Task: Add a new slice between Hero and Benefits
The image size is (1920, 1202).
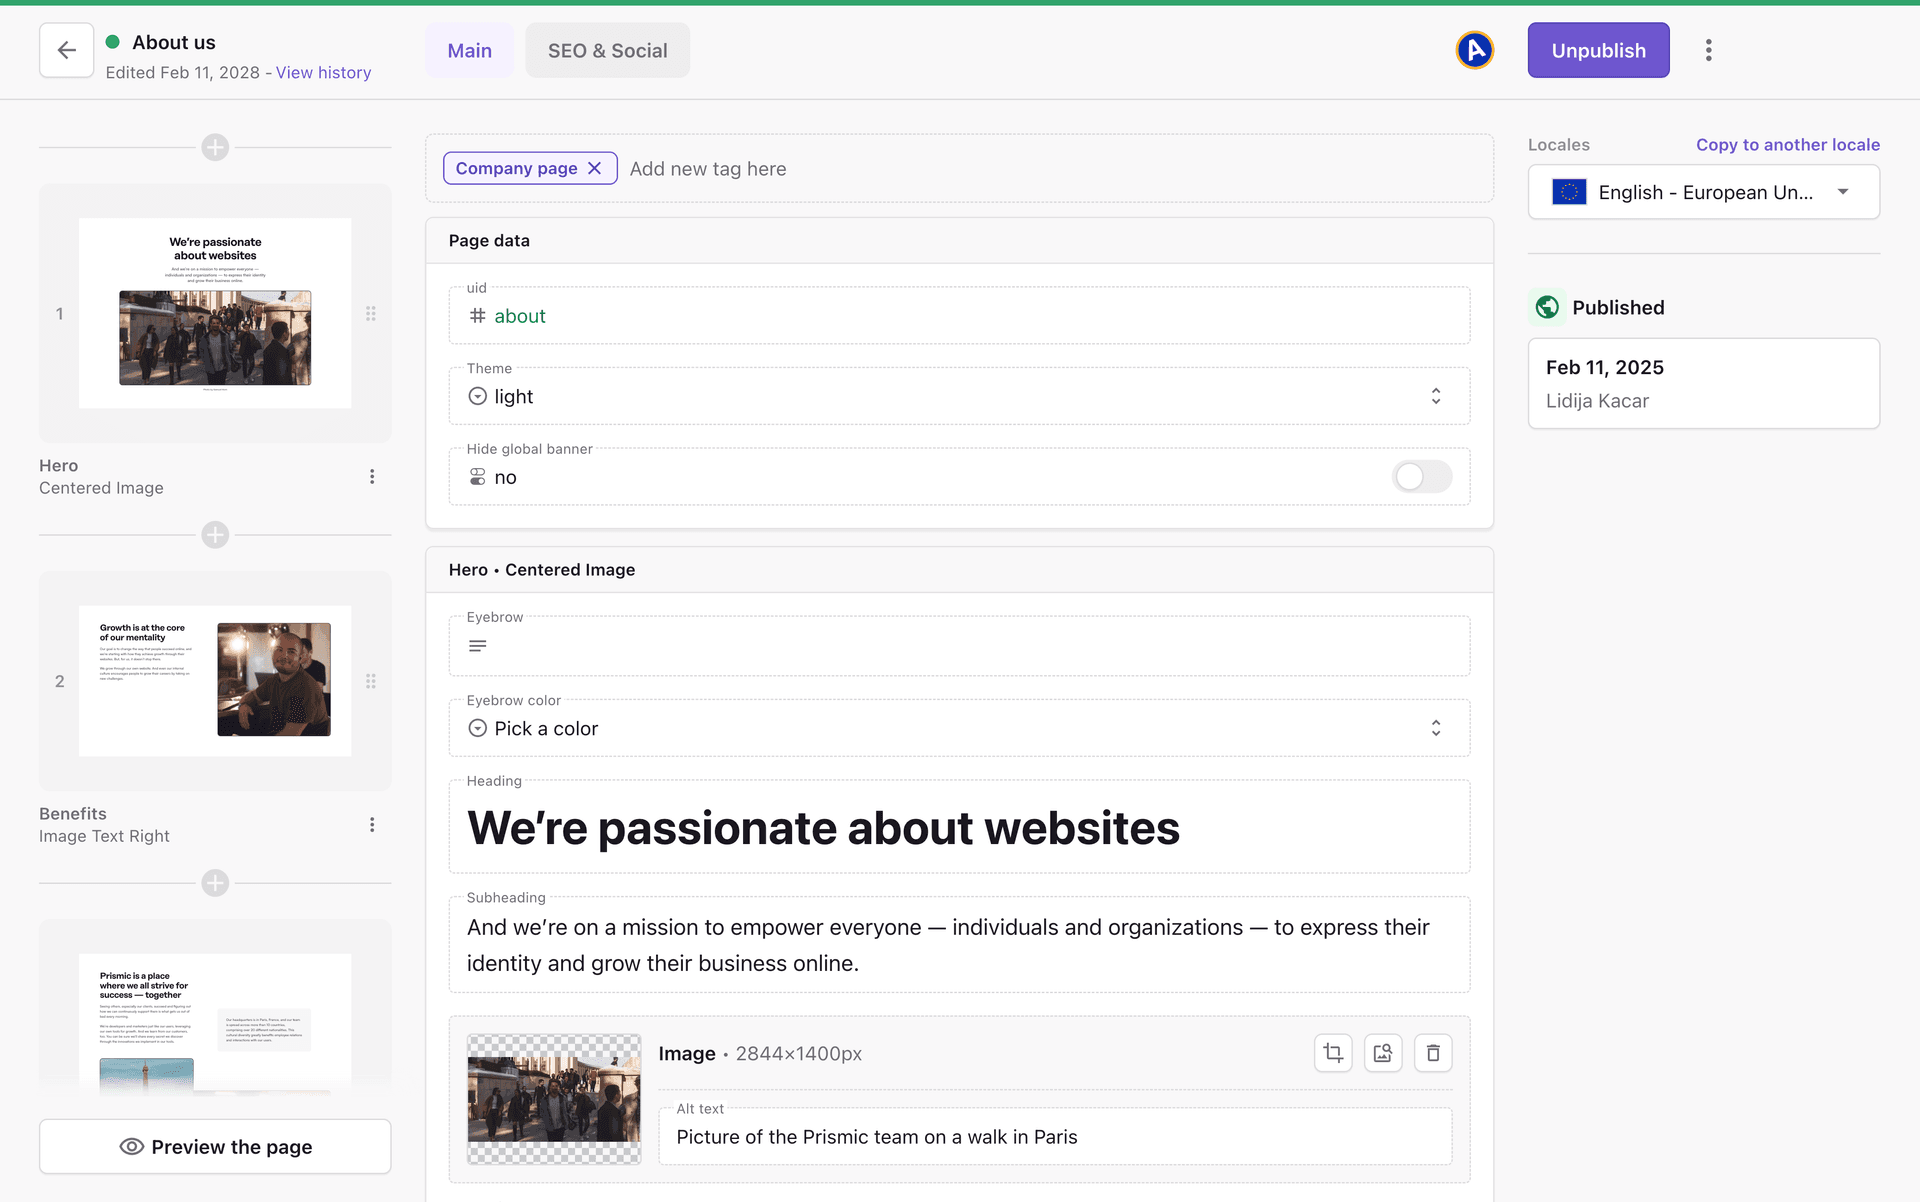Action: point(215,535)
